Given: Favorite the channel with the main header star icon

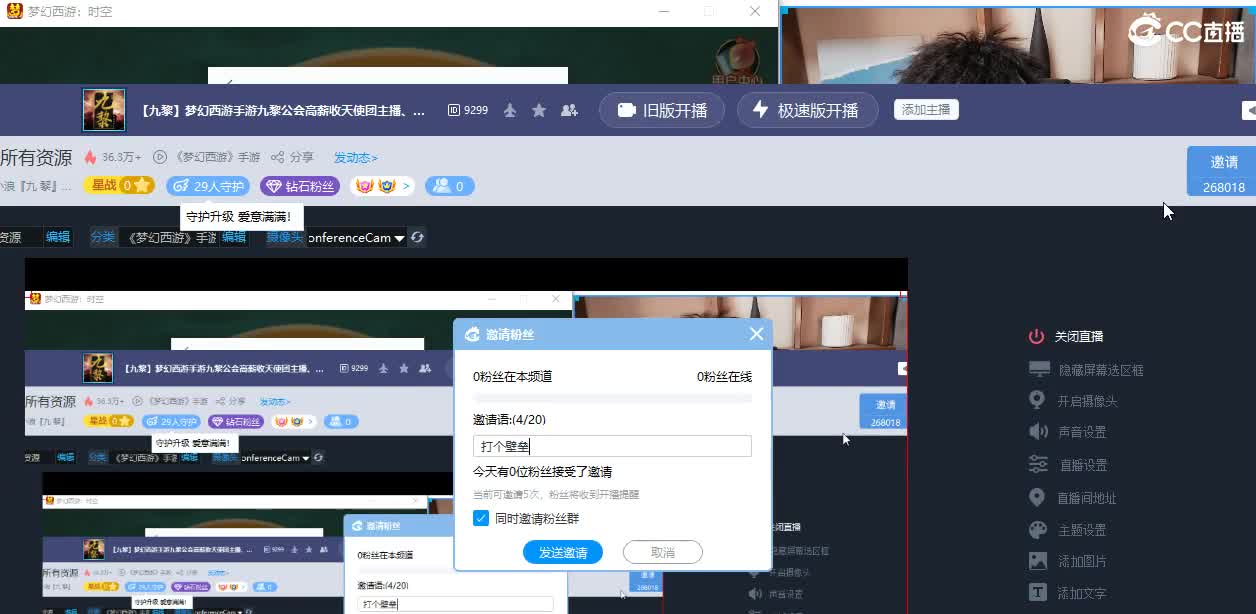Looking at the screenshot, I should (539, 110).
